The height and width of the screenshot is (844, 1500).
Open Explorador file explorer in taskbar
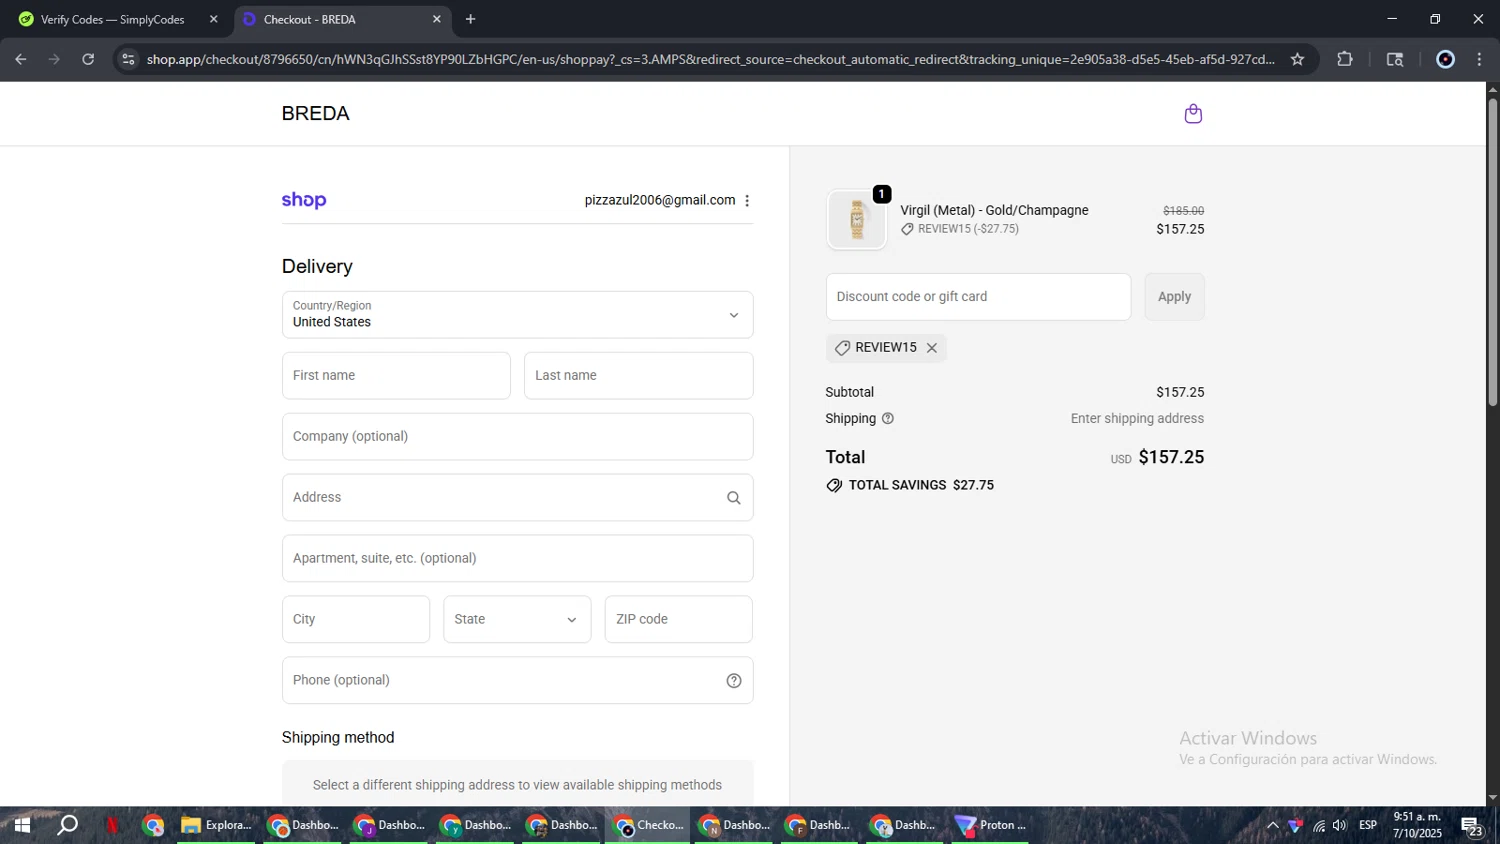[x=216, y=826]
